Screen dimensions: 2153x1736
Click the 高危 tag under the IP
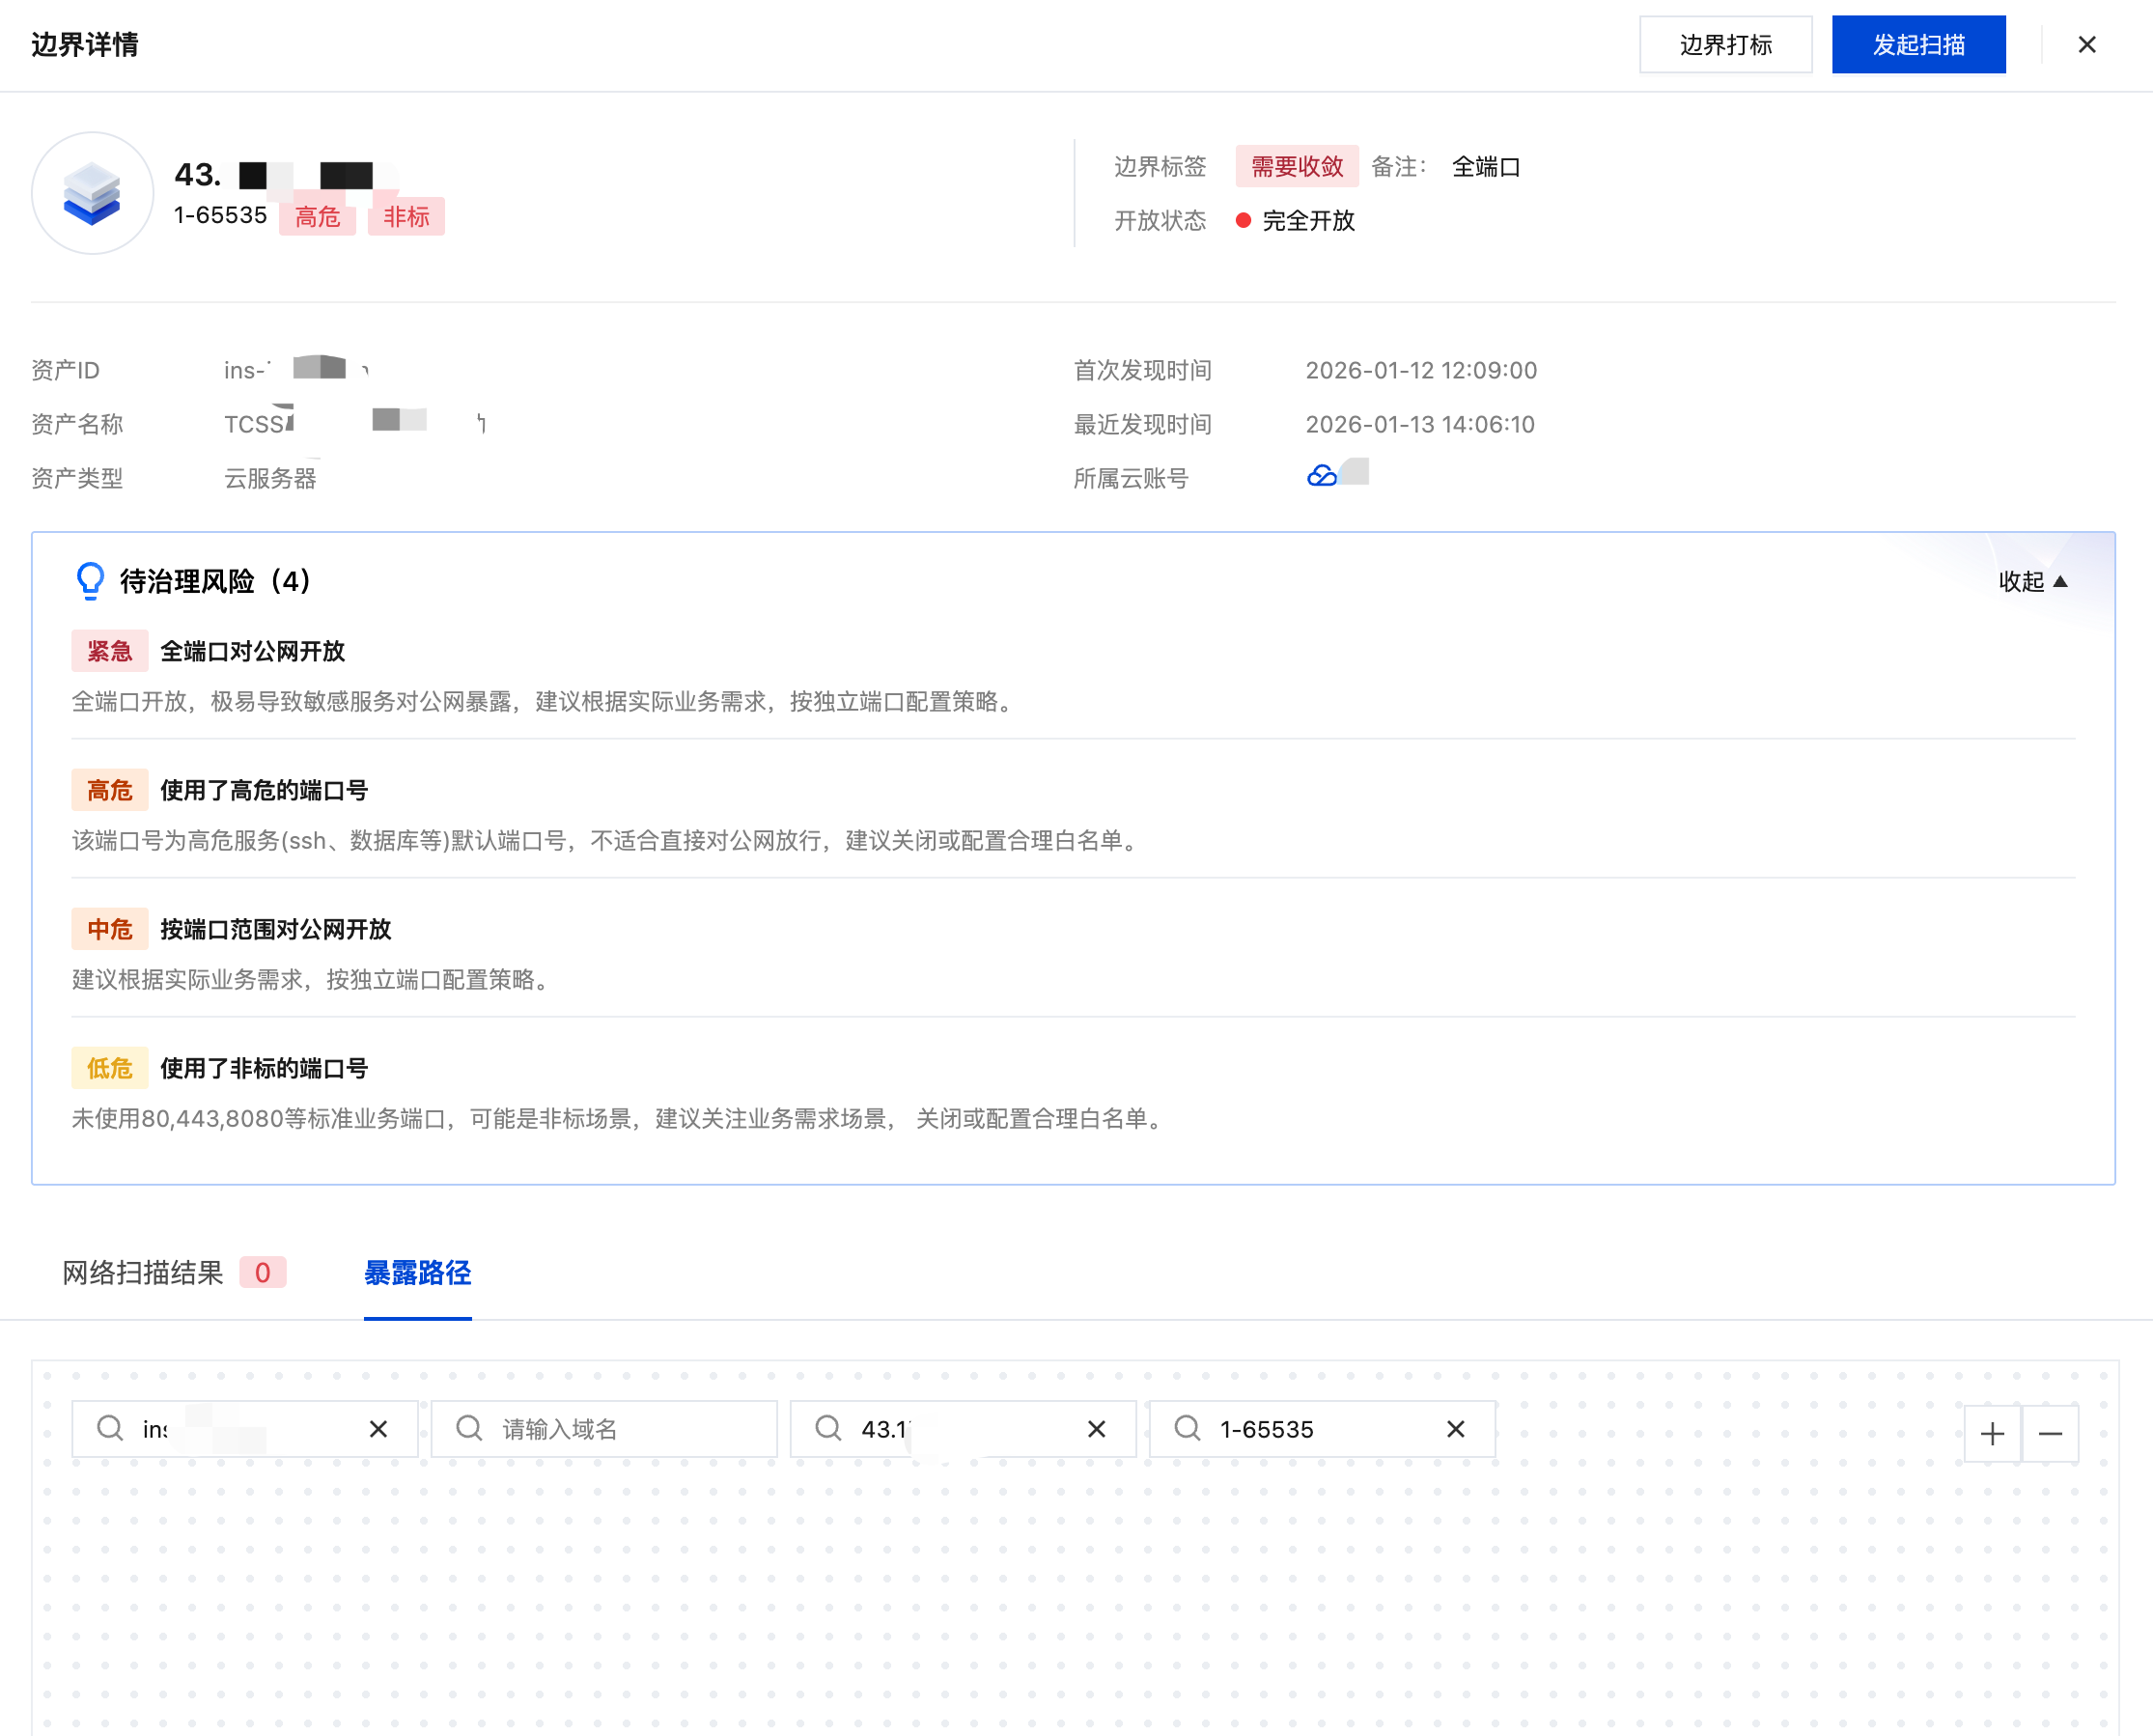point(317,216)
